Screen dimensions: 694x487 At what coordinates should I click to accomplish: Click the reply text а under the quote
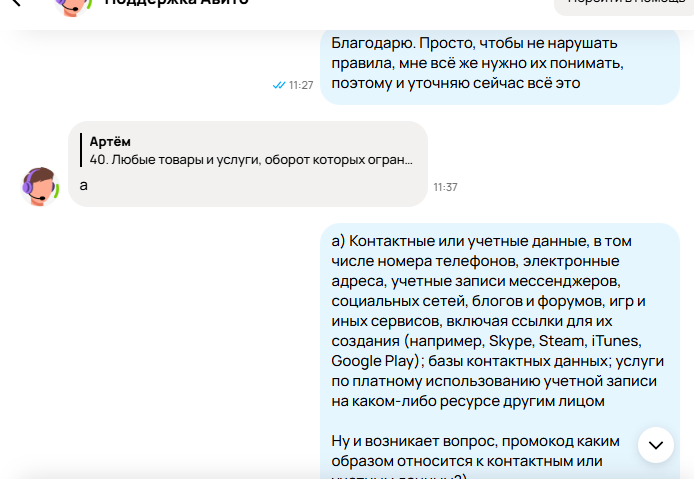coord(84,185)
